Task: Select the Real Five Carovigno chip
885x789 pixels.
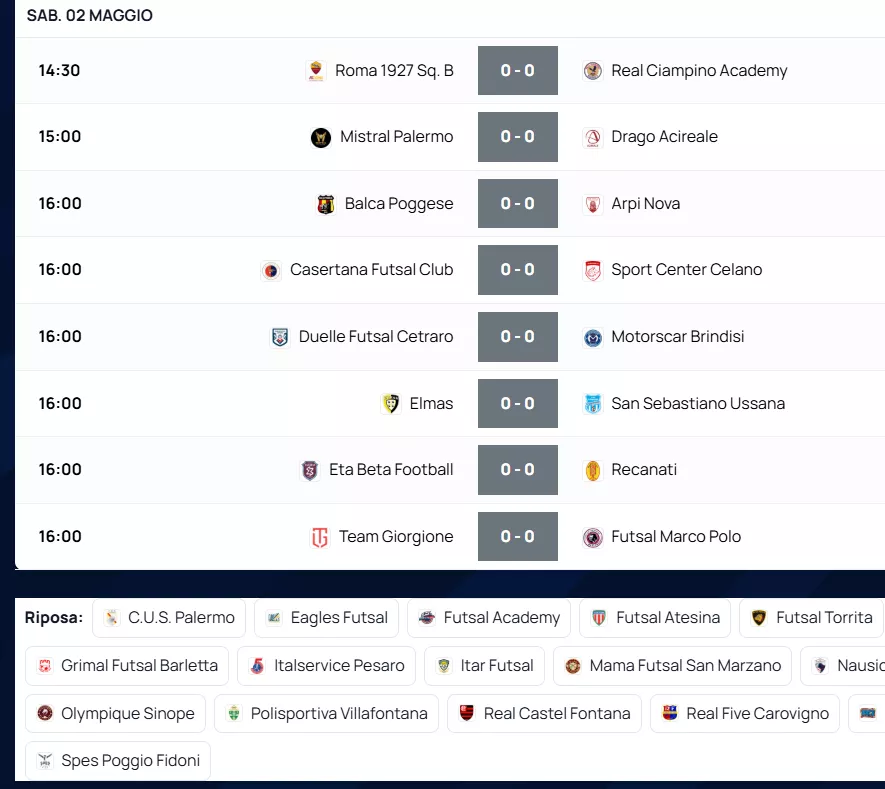Action: point(745,714)
